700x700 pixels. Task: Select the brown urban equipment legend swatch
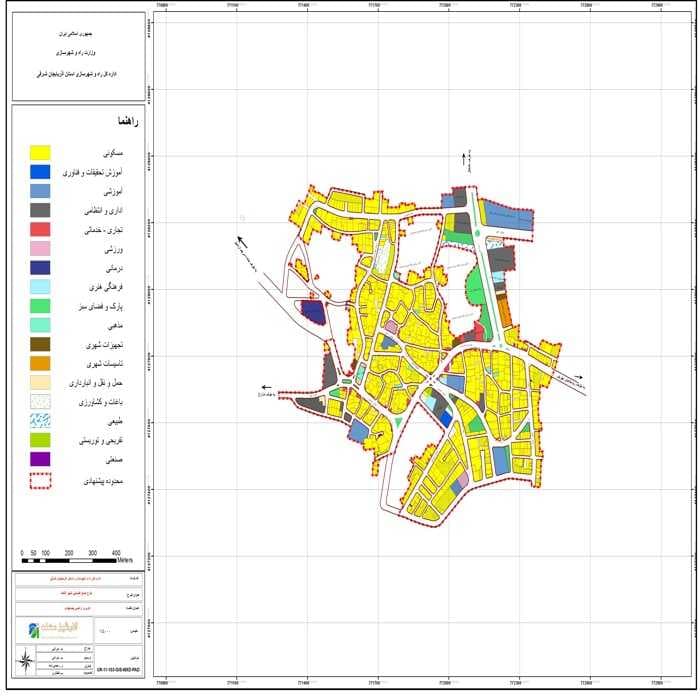point(40,344)
